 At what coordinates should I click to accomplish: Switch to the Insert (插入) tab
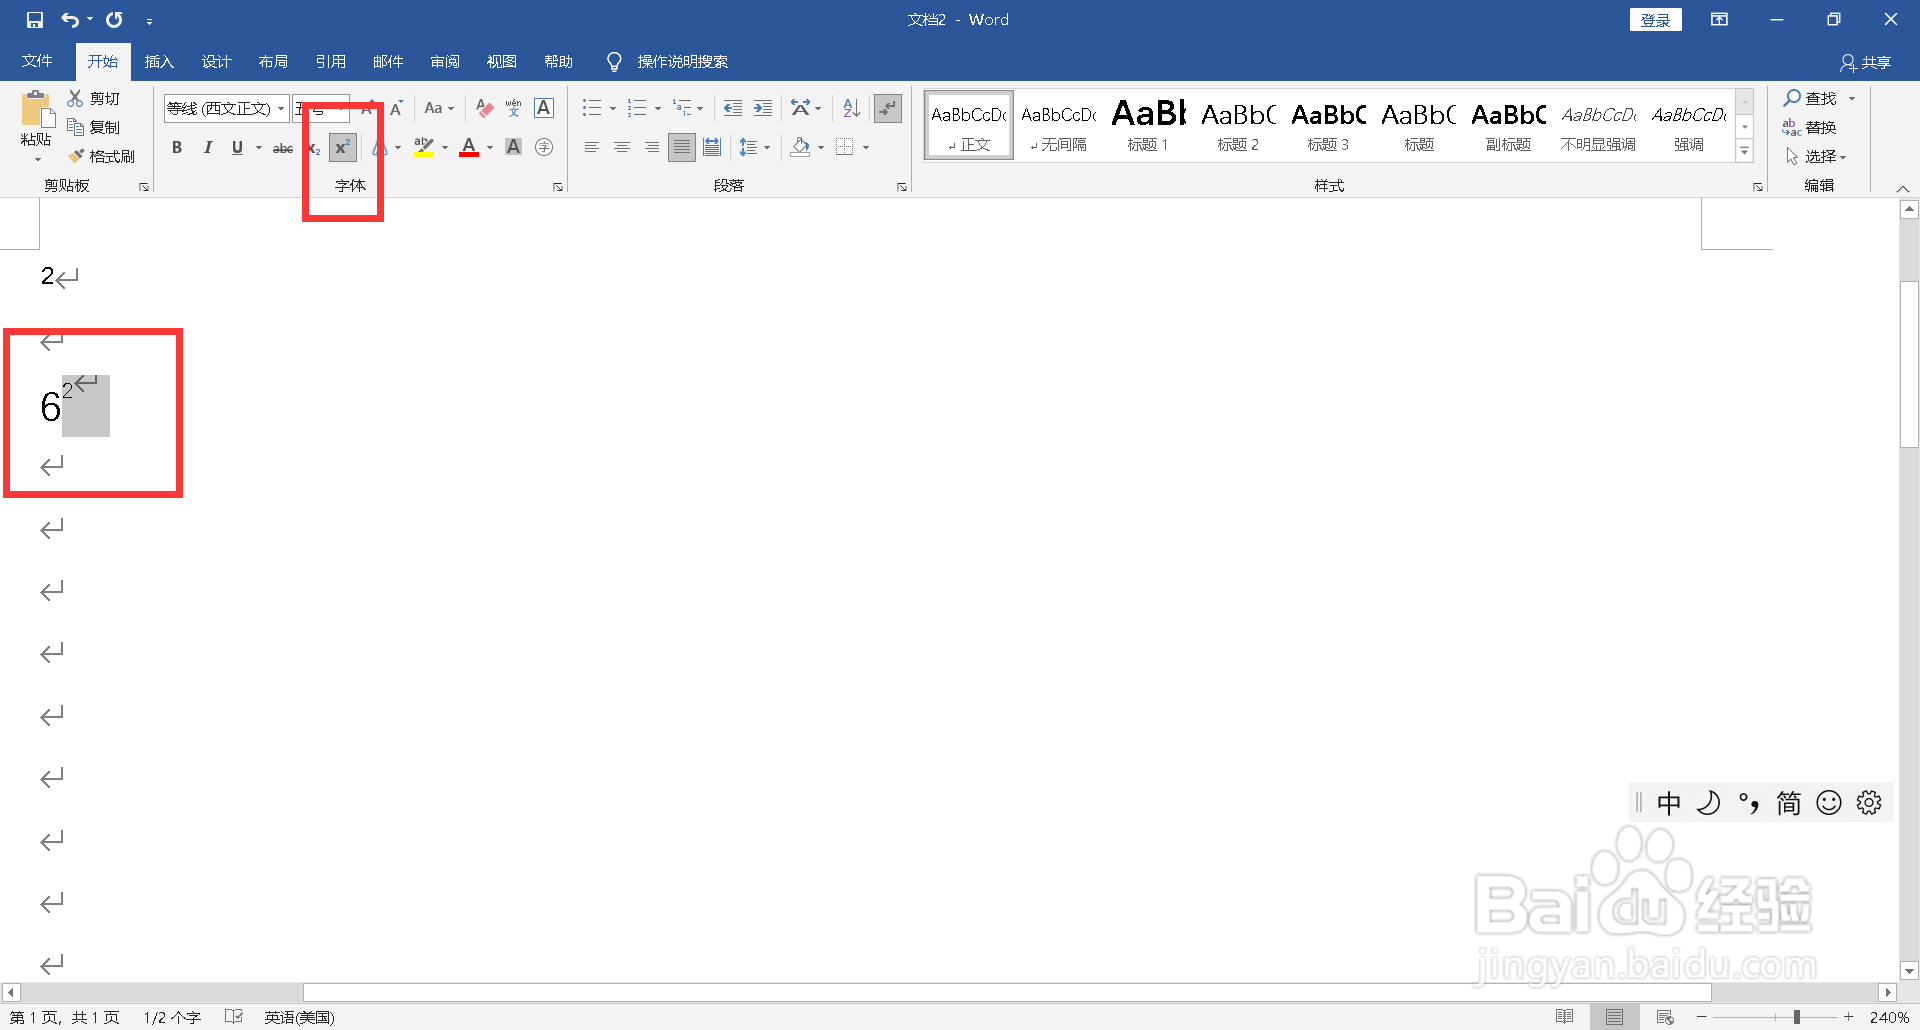[x=159, y=61]
